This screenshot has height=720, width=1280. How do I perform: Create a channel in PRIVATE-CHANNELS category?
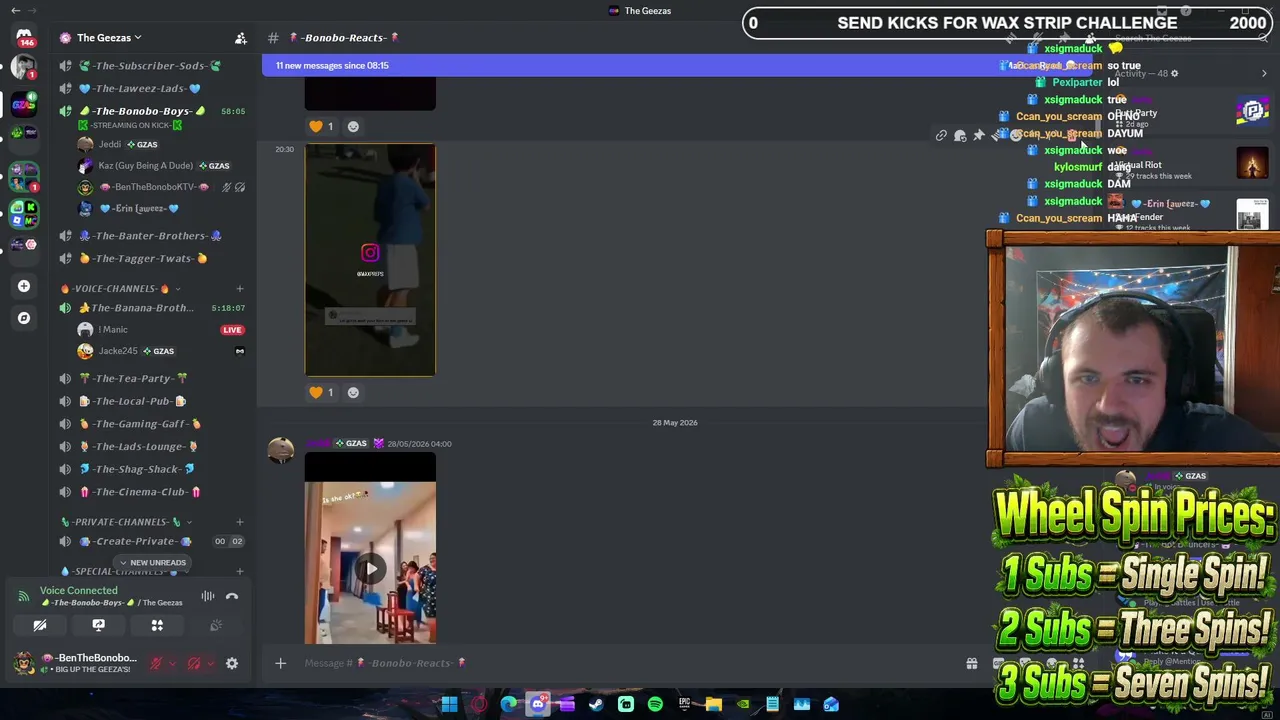[x=239, y=521]
